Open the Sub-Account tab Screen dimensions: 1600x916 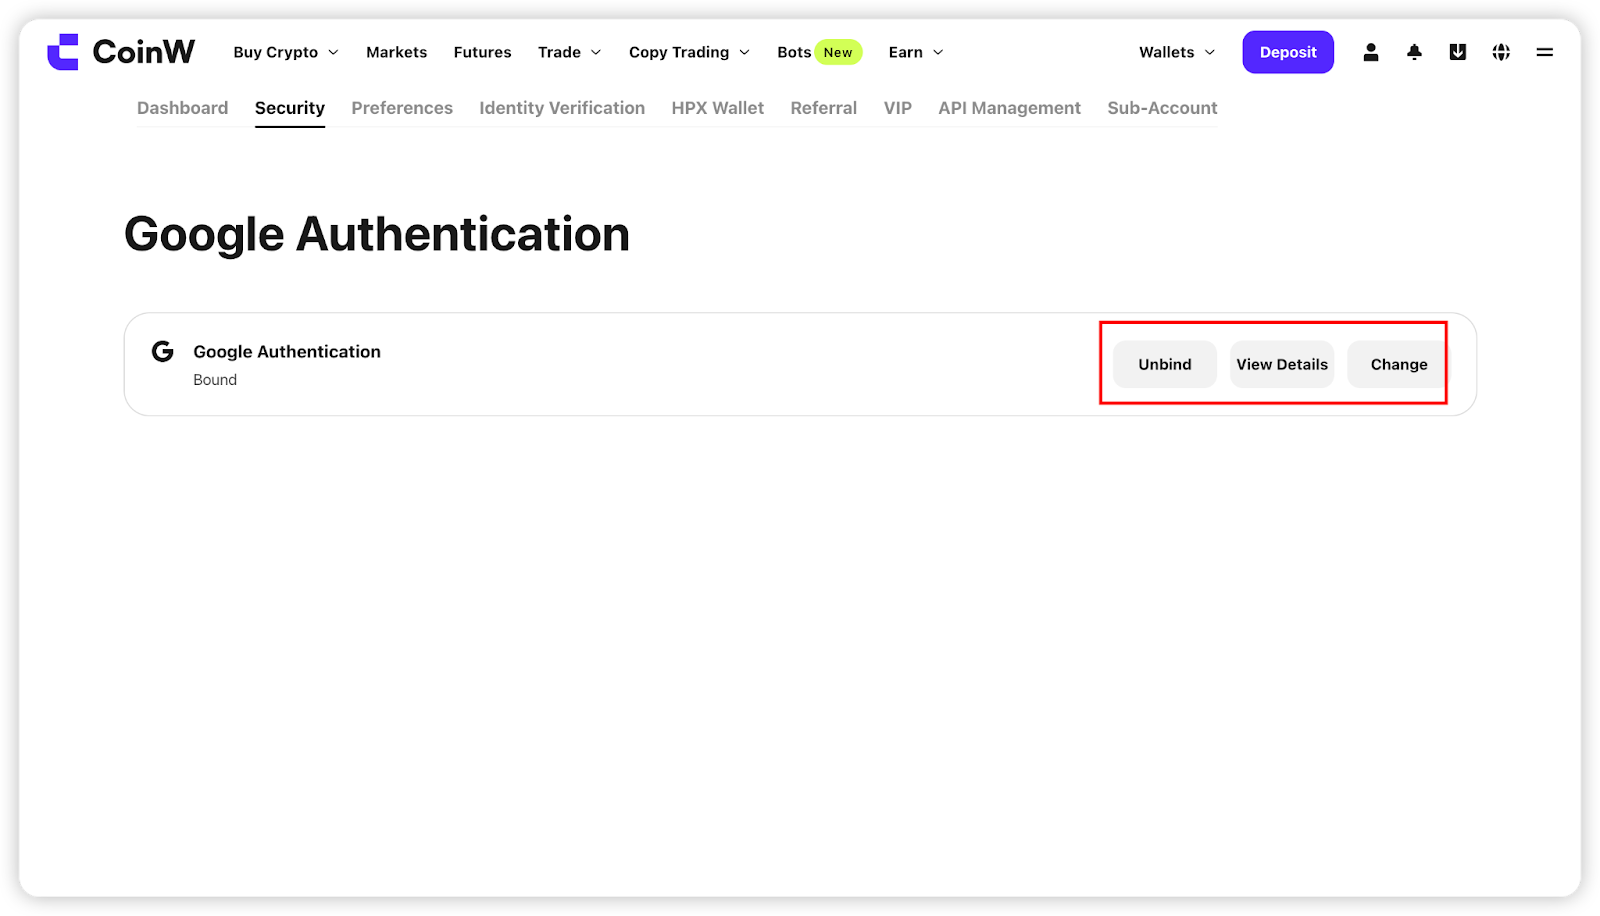1162,108
